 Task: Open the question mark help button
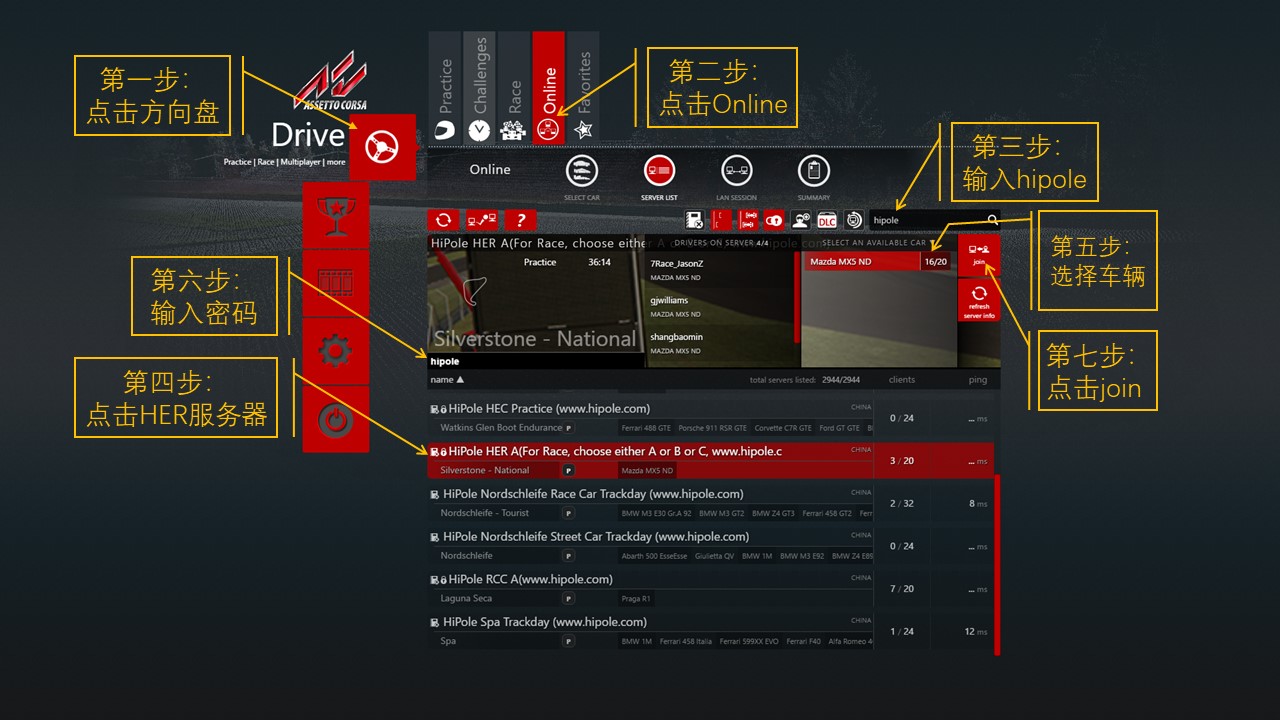click(x=519, y=220)
